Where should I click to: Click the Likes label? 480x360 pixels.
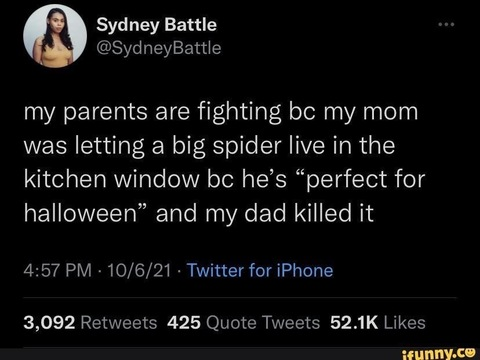coord(405,323)
